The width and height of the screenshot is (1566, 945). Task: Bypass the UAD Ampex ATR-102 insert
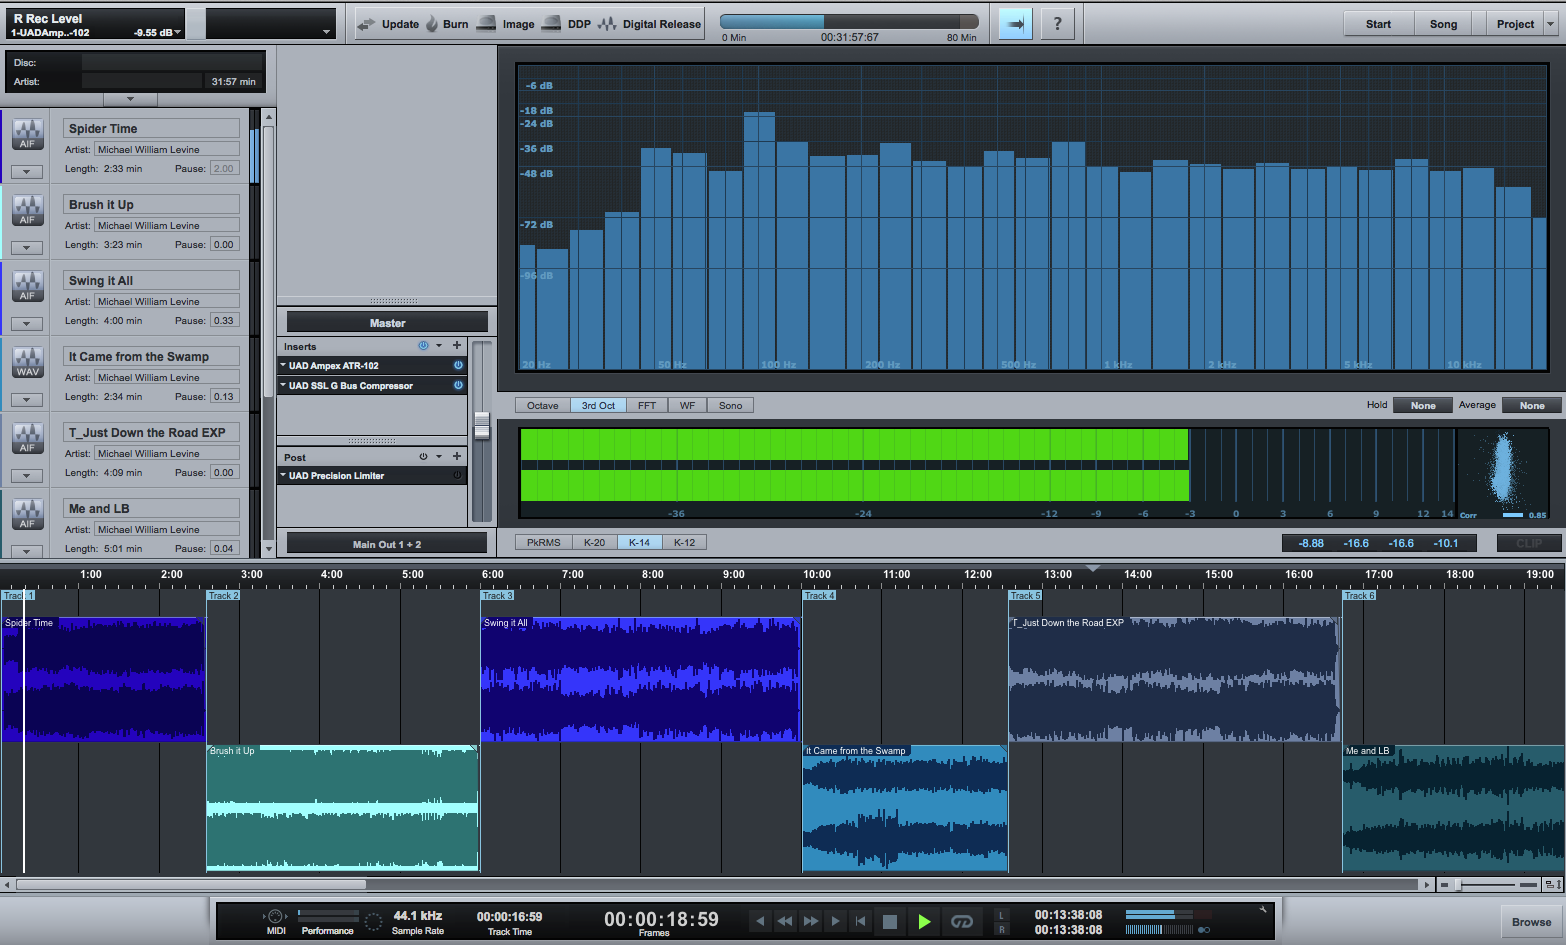(x=458, y=366)
